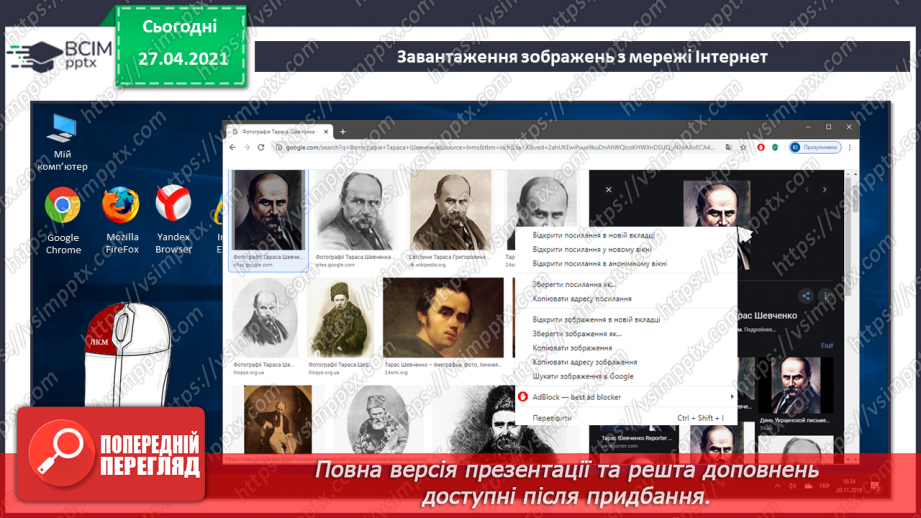921x518 pixels.
Task: Launch the Mozilla FireFox desktop shortcut
Action: coord(122,220)
